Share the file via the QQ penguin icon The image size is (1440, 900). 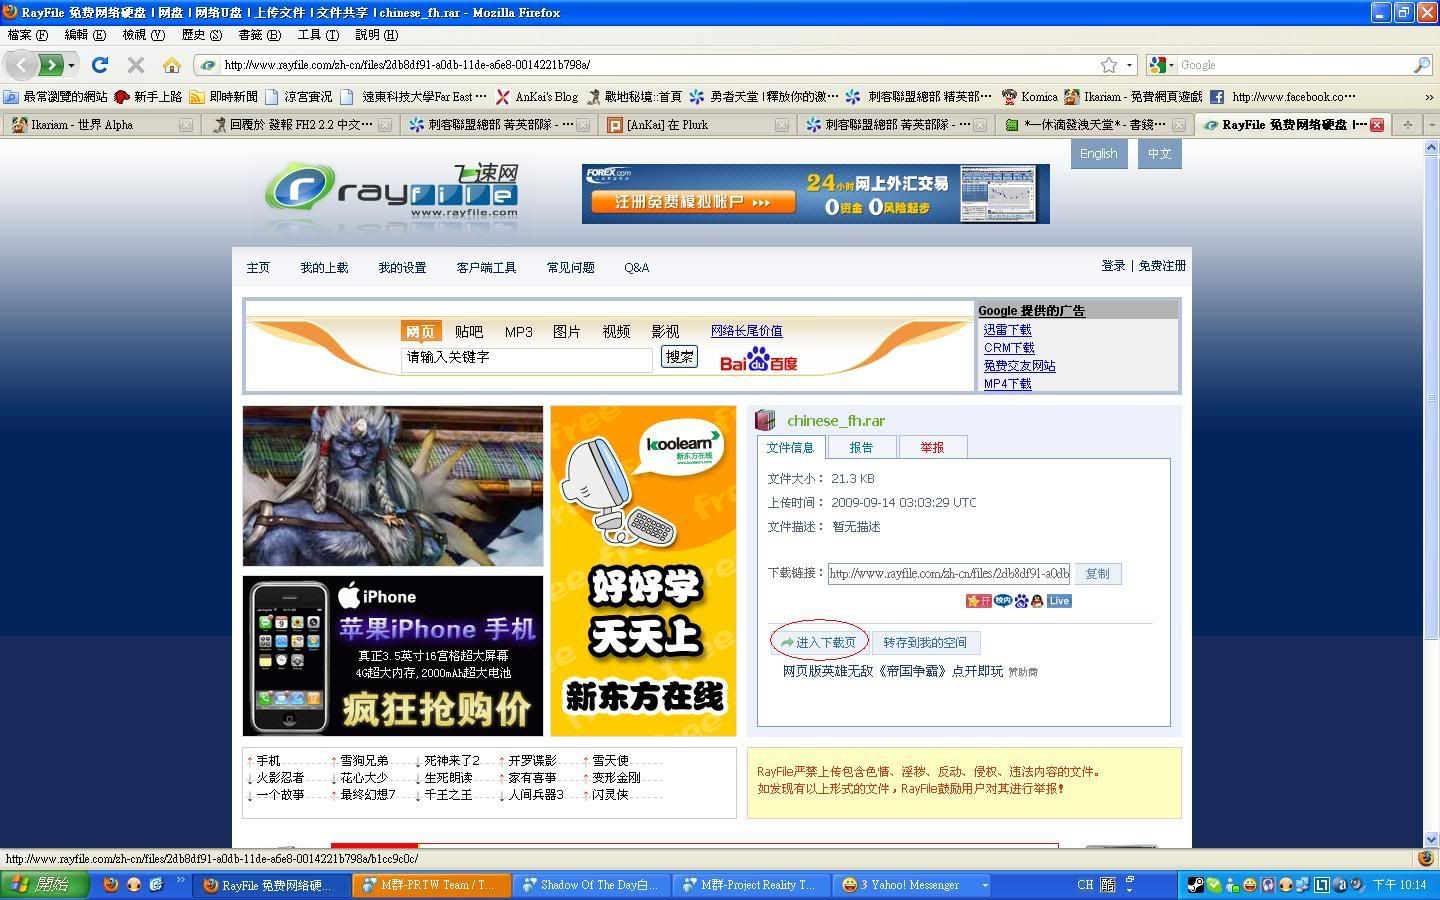point(1037,601)
